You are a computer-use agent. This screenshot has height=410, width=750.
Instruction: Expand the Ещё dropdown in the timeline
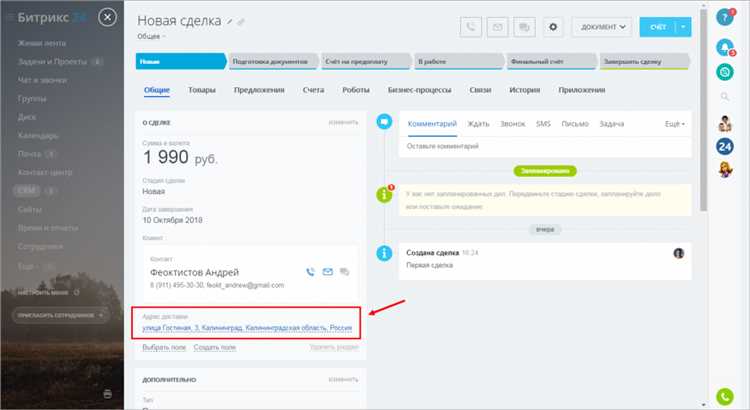pyautogui.click(x=675, y=124)
